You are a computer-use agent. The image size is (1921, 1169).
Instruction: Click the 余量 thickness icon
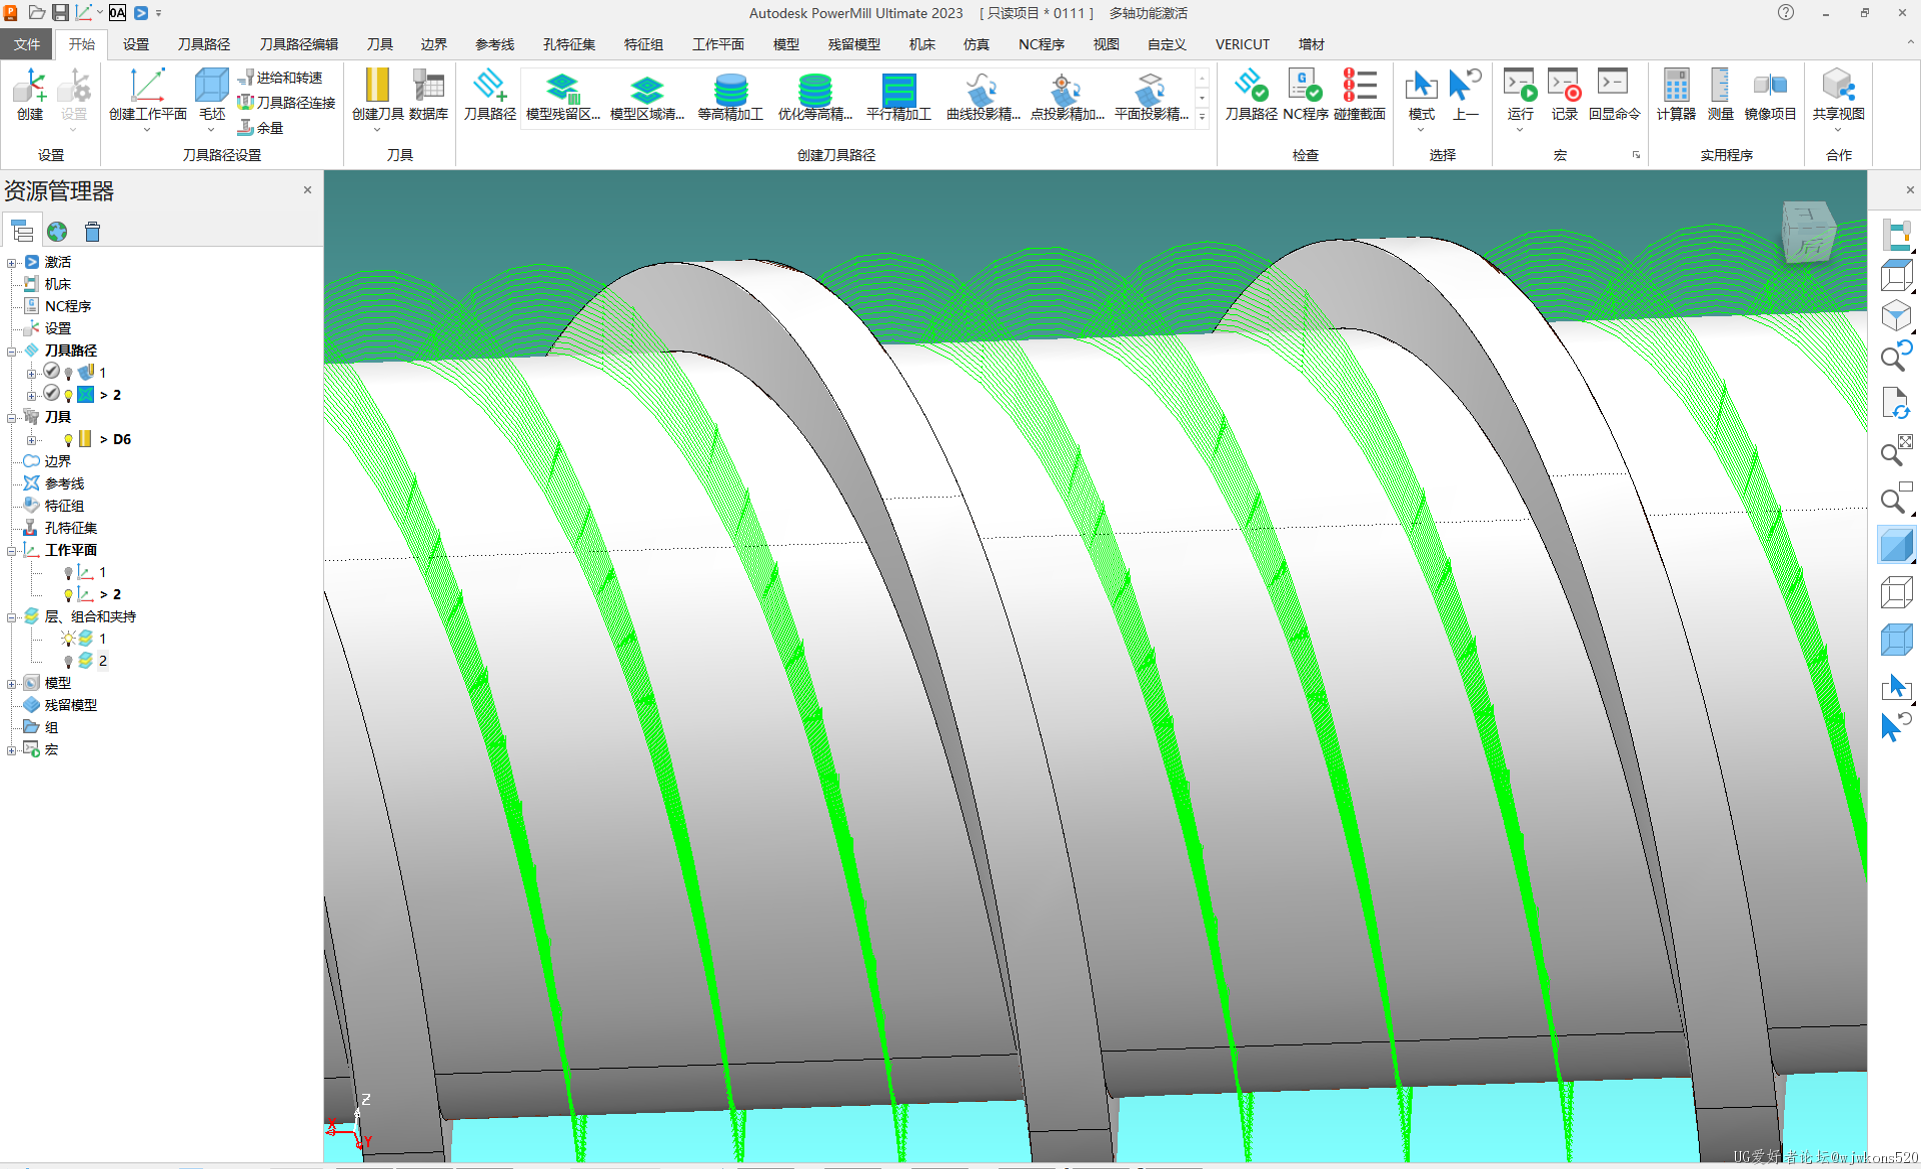pos(260,127)
